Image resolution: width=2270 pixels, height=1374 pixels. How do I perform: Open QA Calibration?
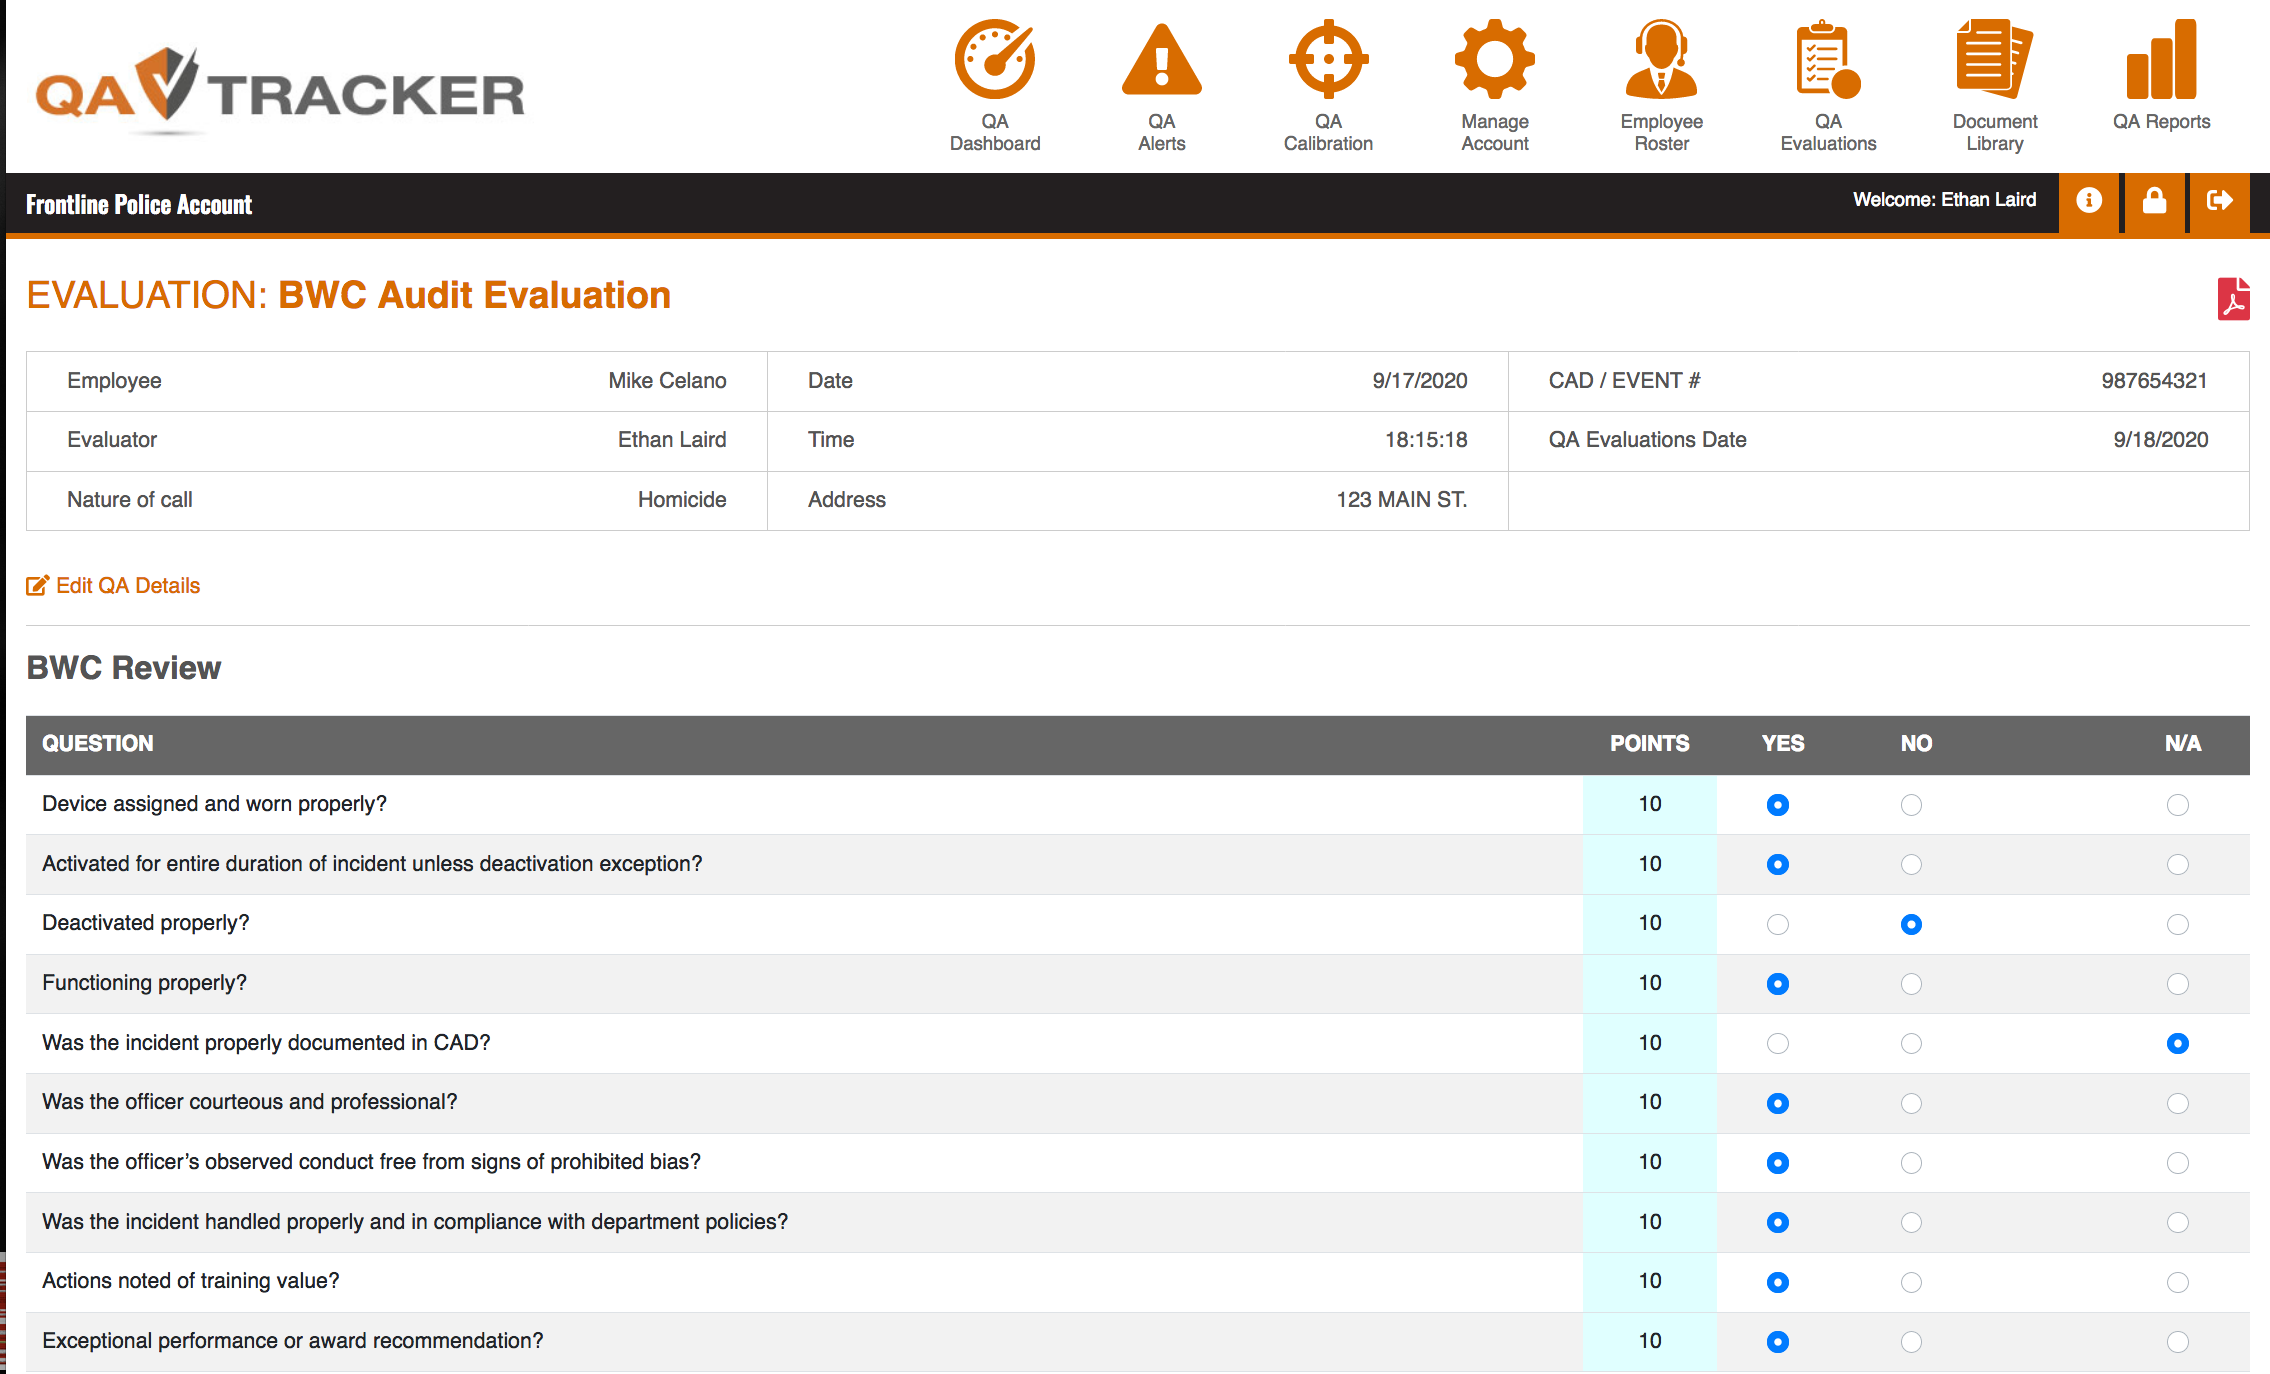pos(1328,85)
